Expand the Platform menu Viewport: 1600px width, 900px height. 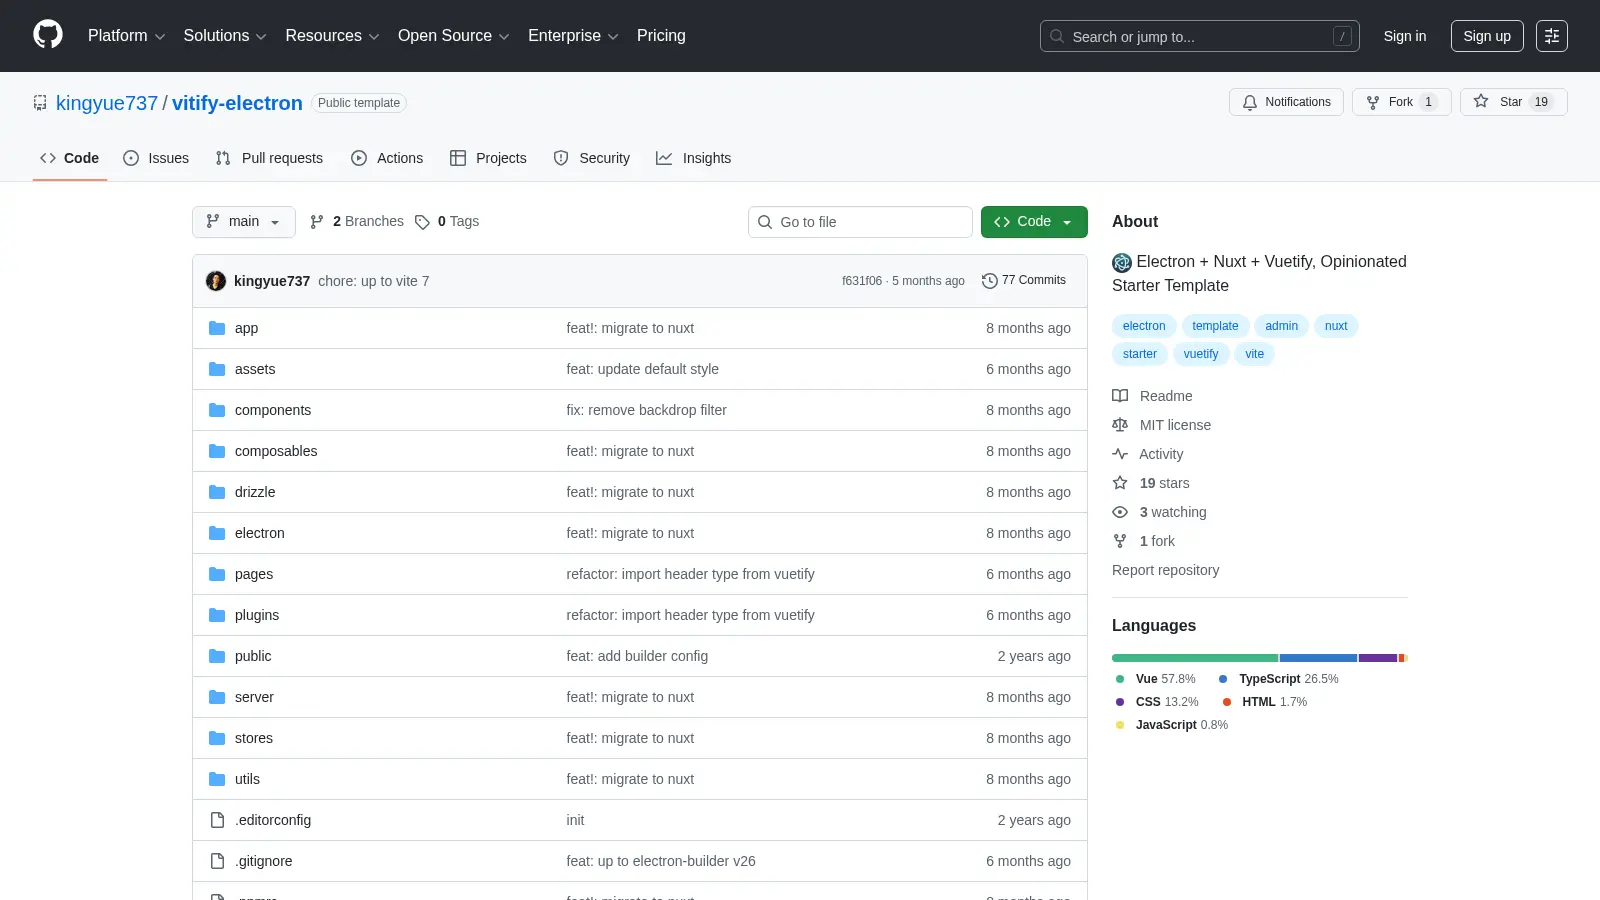click(126, 36)
